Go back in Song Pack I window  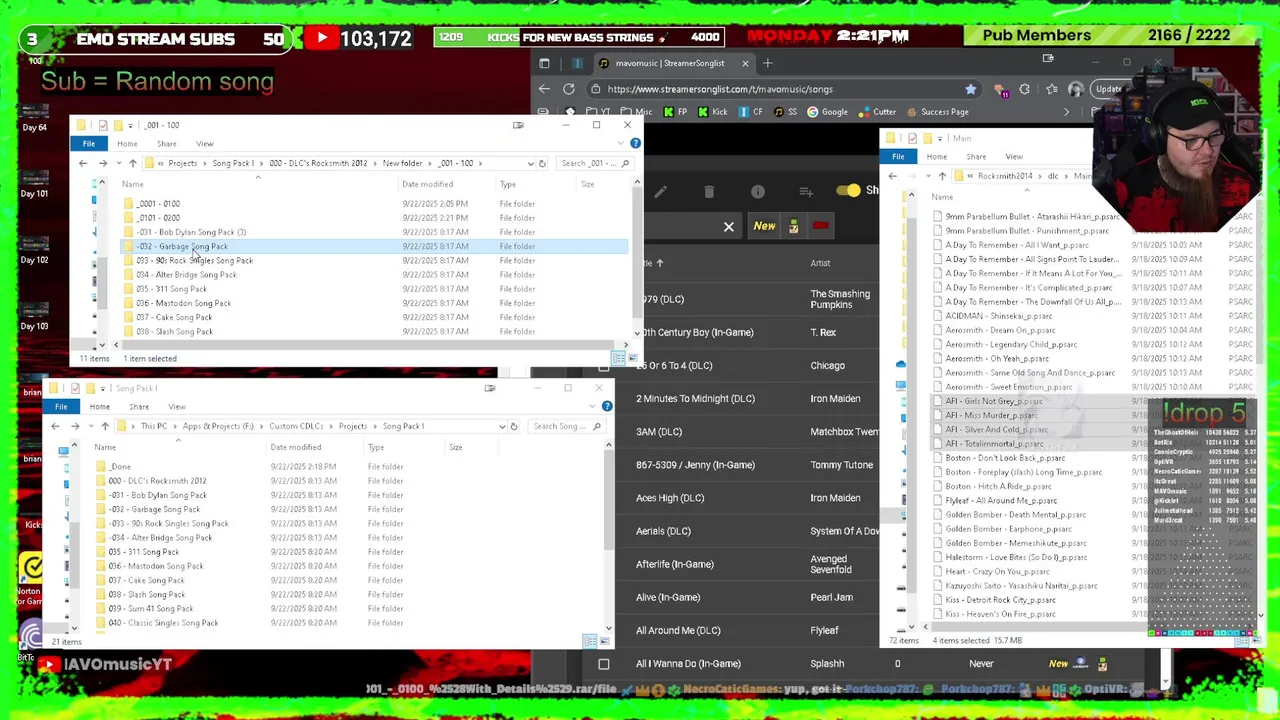tap(55, 426)
